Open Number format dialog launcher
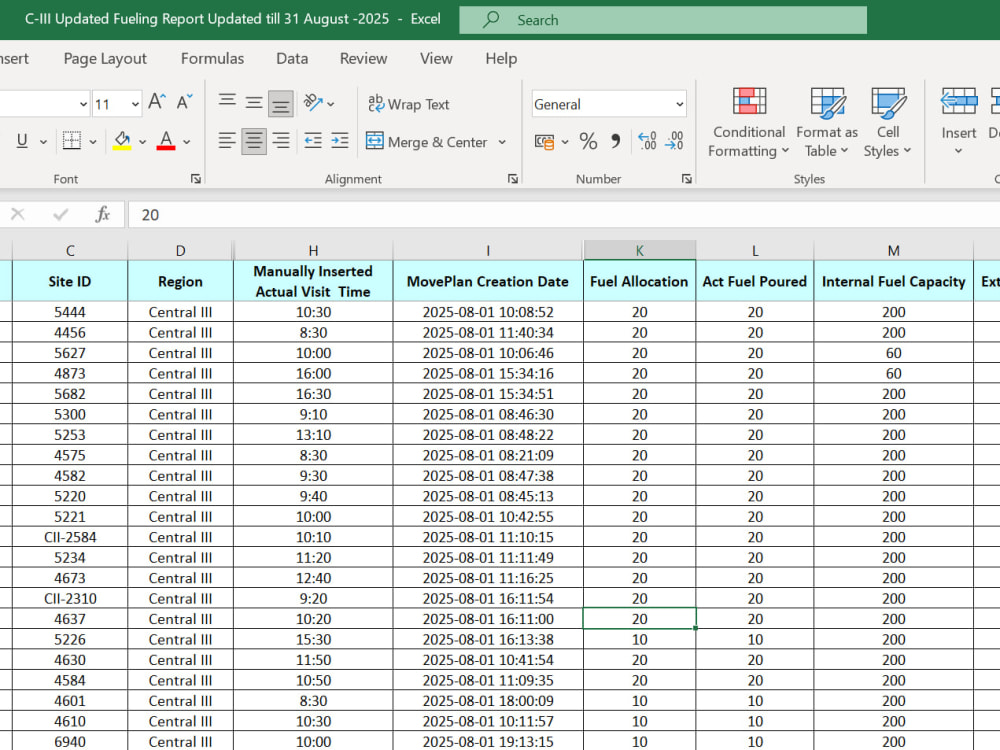 point(686,179)
